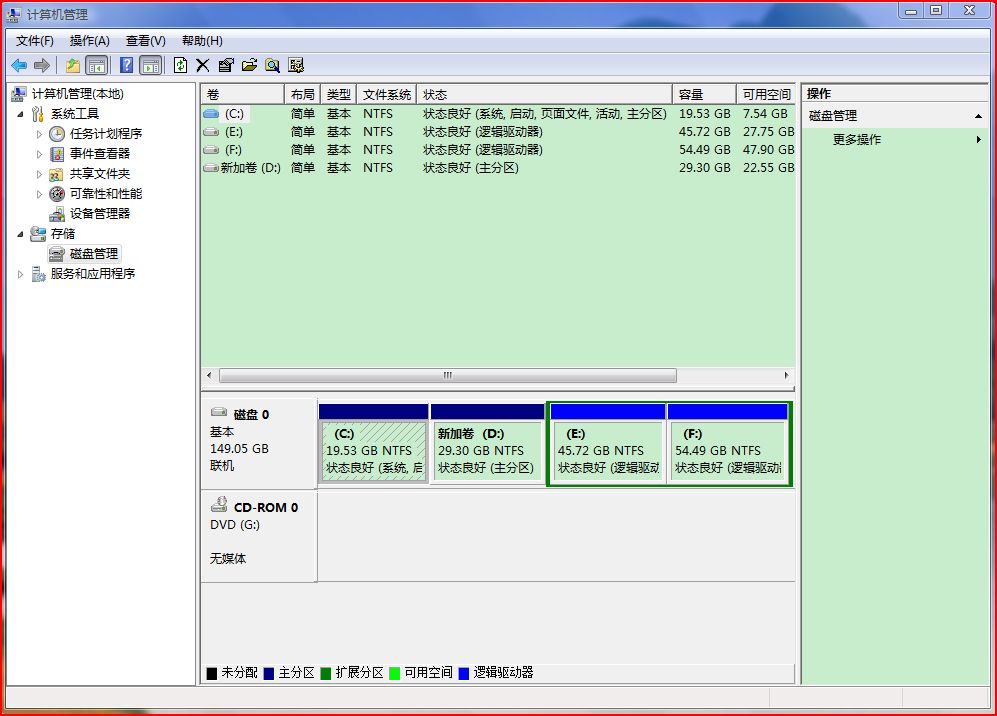Expand the 任务计划程序 node arrow
The image size is (997, 716).
[x=39, y=134]
